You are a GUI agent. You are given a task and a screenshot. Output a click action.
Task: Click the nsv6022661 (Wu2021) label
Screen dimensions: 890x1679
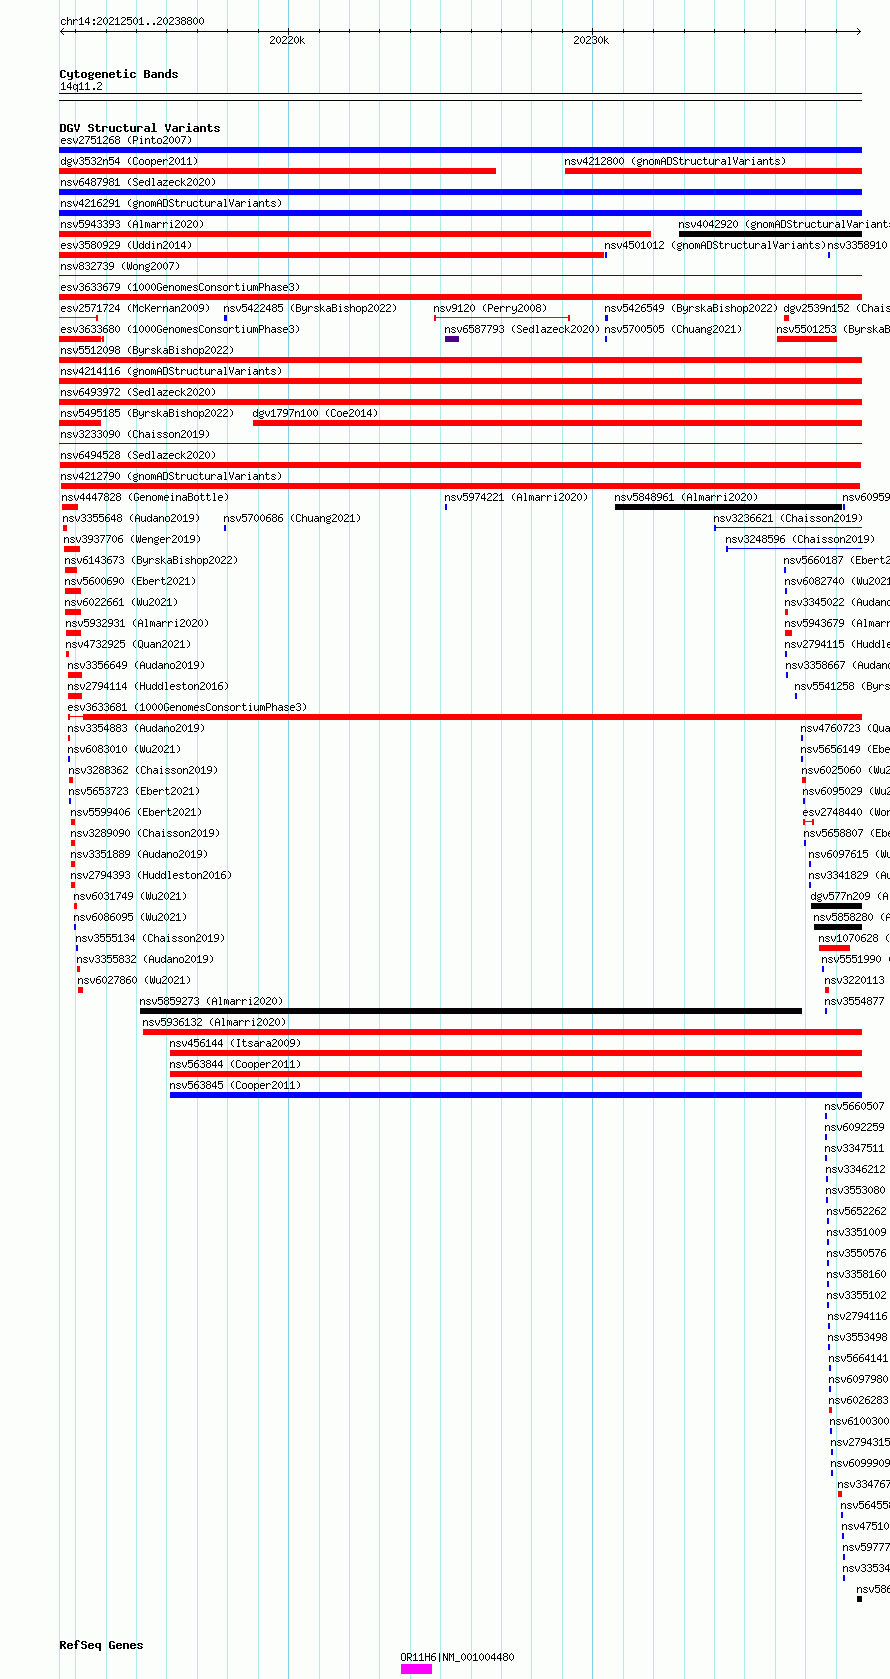point(121,602)
